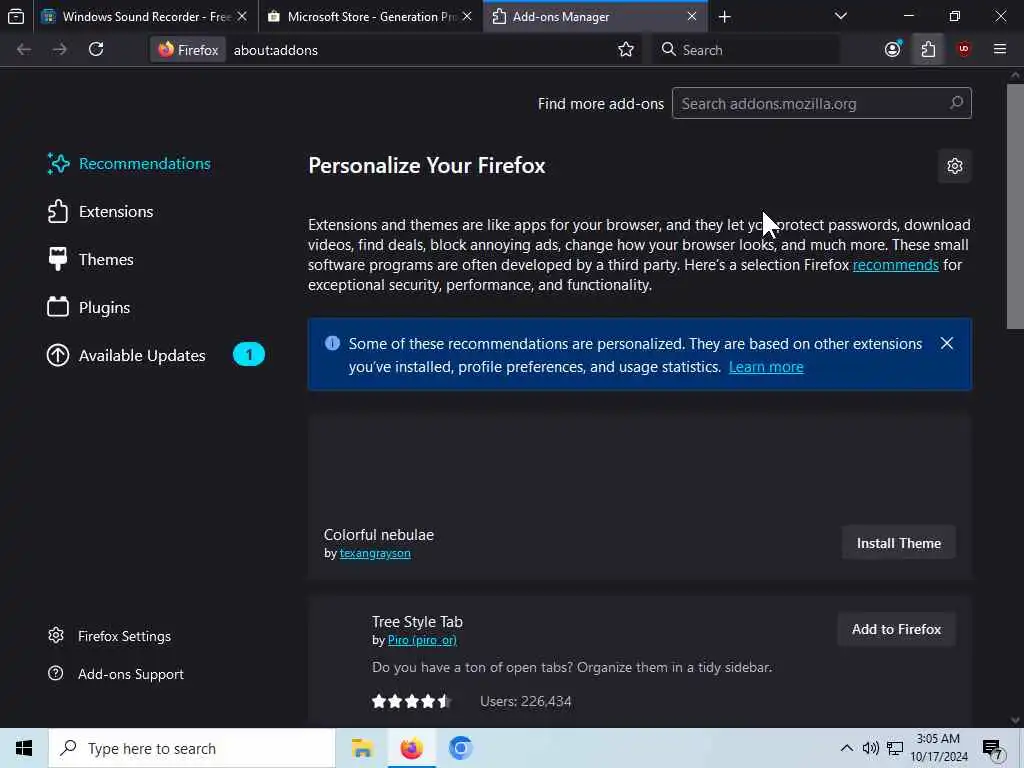Show hidden system tray icons
Viewport: 1024px width, 768px height.
[846, 748]
